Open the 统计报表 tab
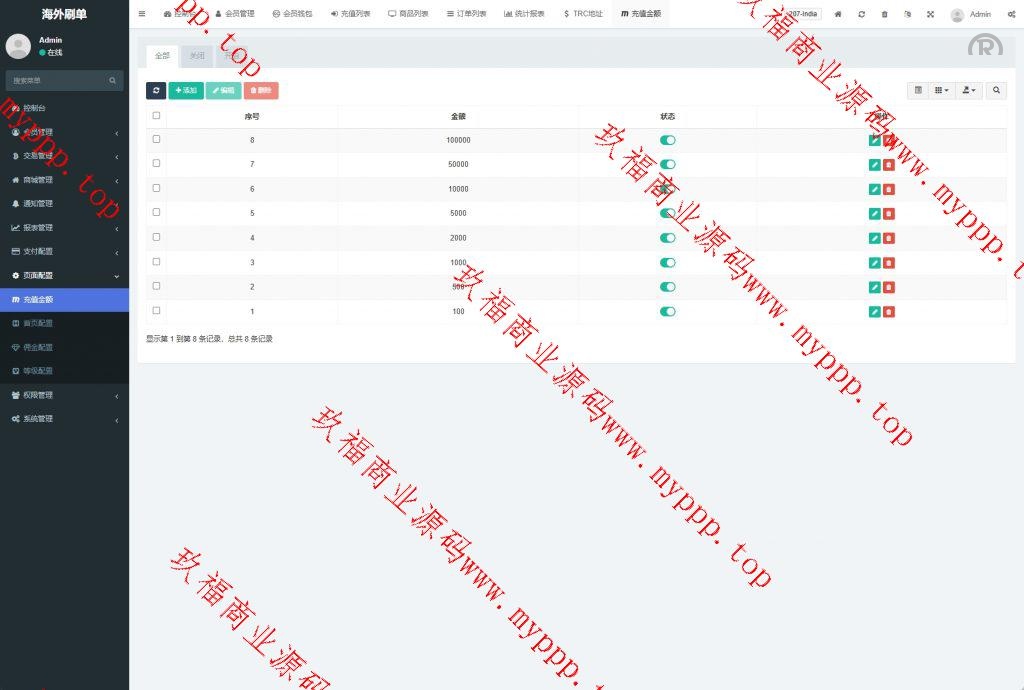The height and width of the screenshot is (690, 1024). (524, 14)
